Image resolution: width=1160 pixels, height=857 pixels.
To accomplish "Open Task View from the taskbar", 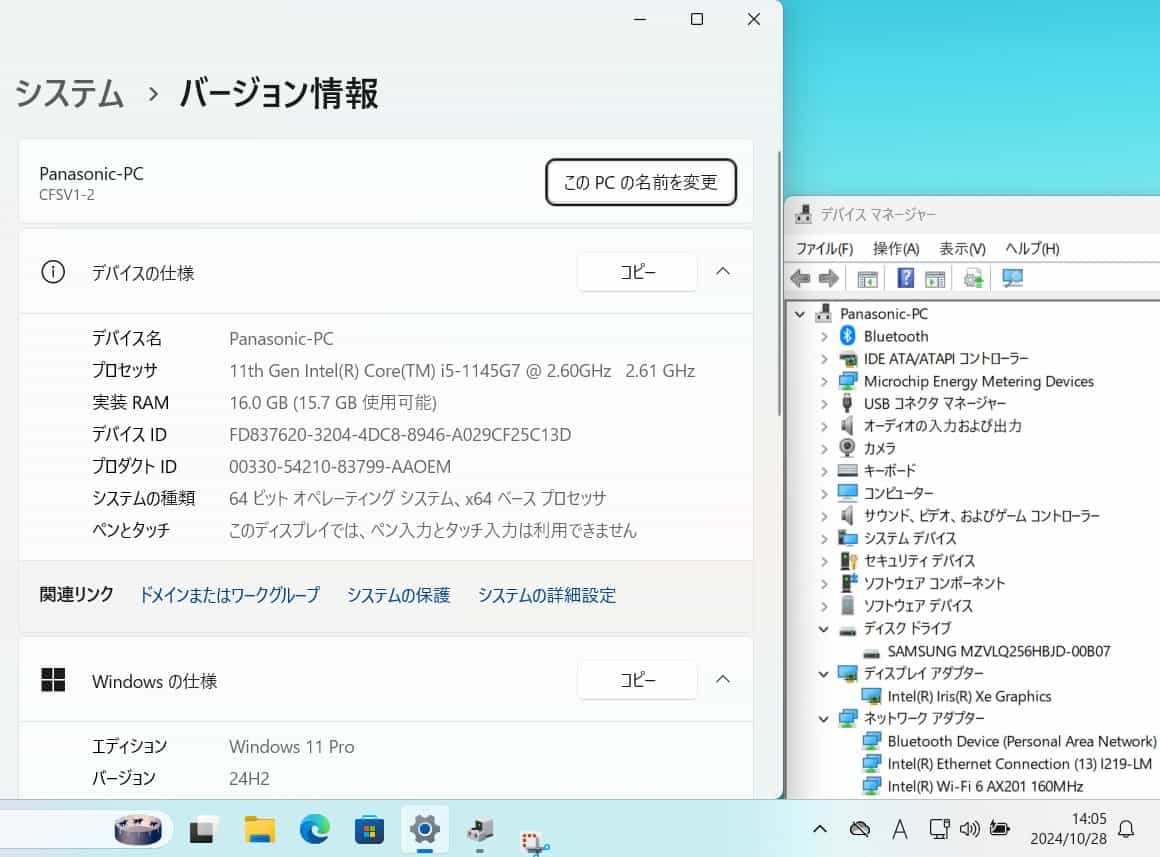I will [x=205, y=829].
